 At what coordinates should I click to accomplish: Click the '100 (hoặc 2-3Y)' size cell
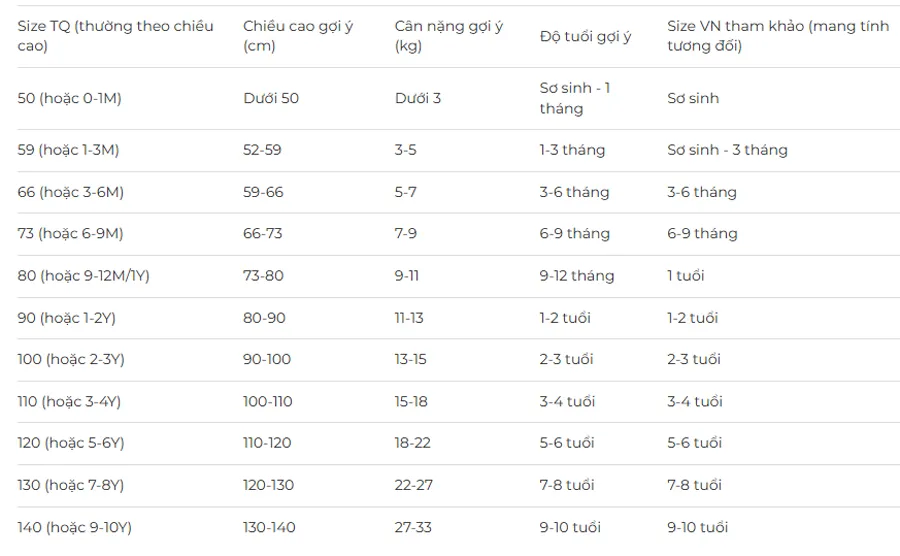point(71,359)
